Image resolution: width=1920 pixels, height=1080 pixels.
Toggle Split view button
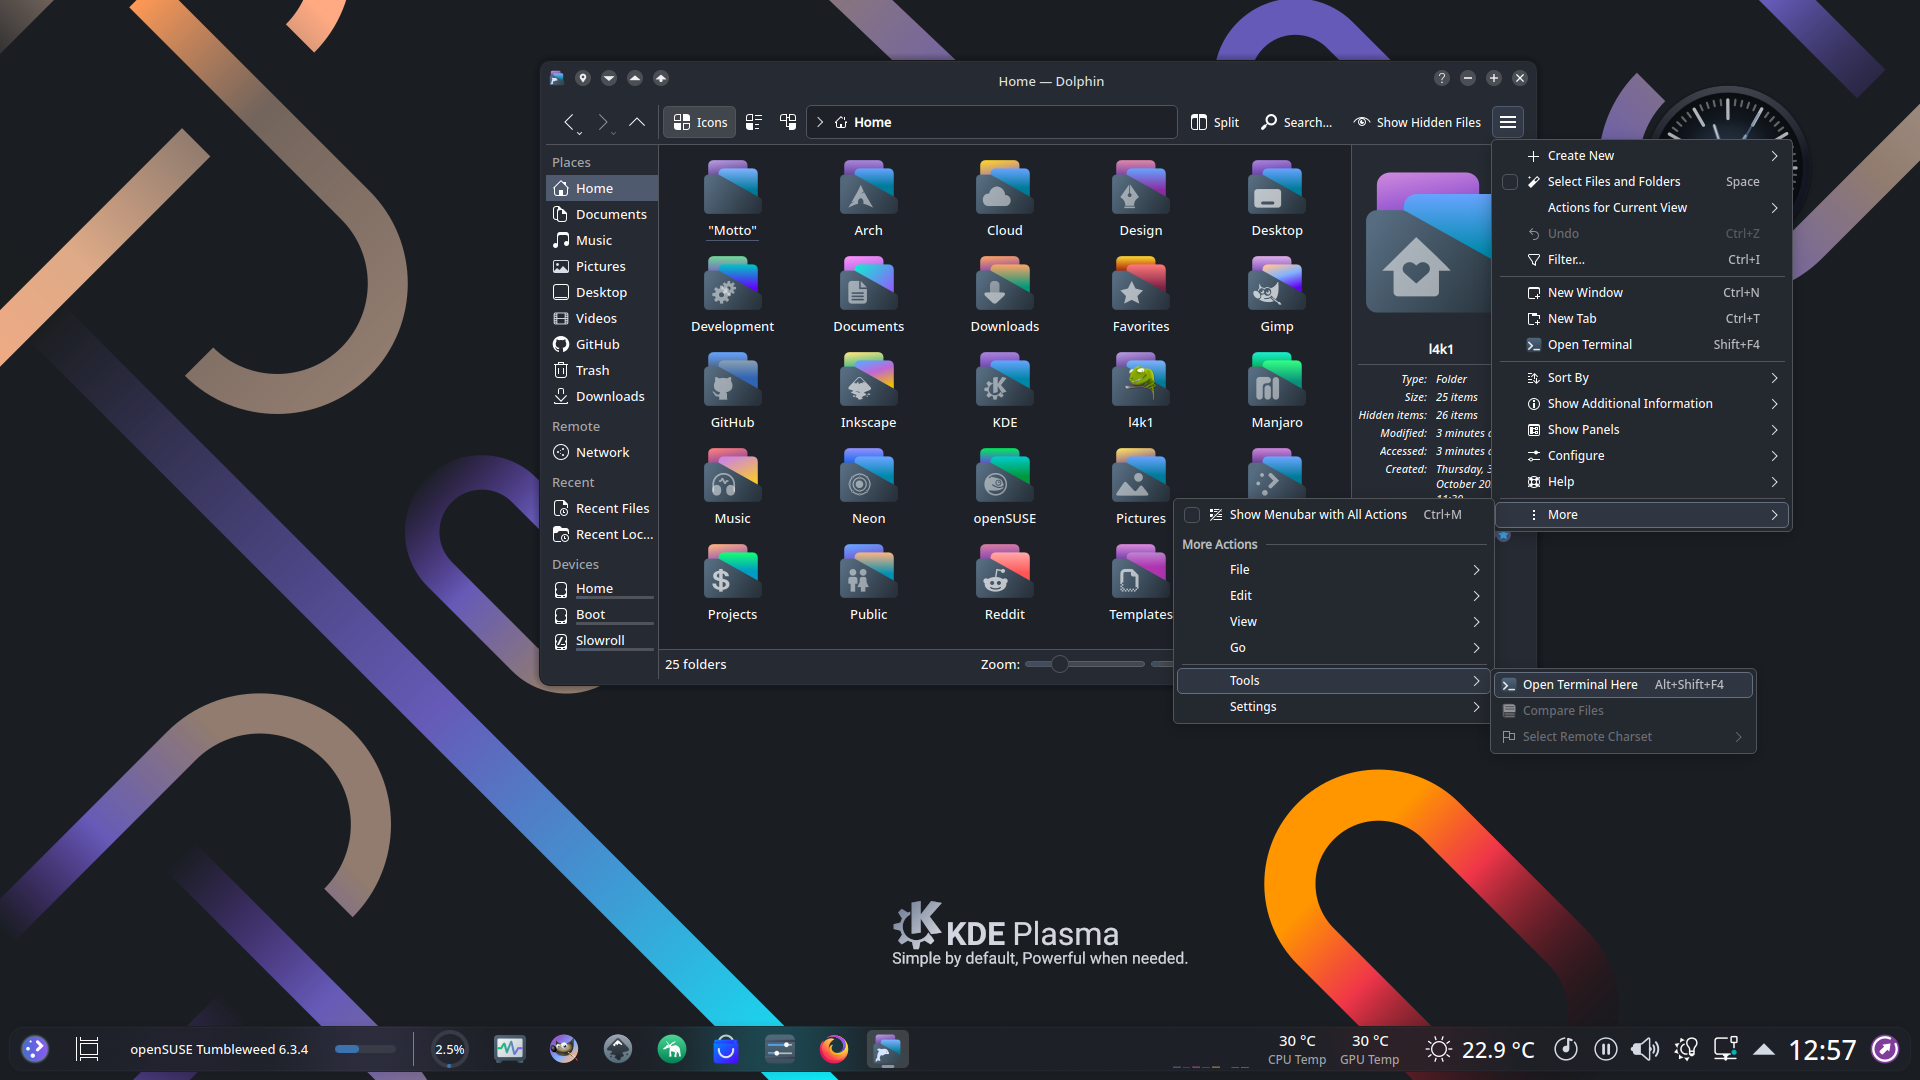pyautogui.click(x=1215, y=122)
